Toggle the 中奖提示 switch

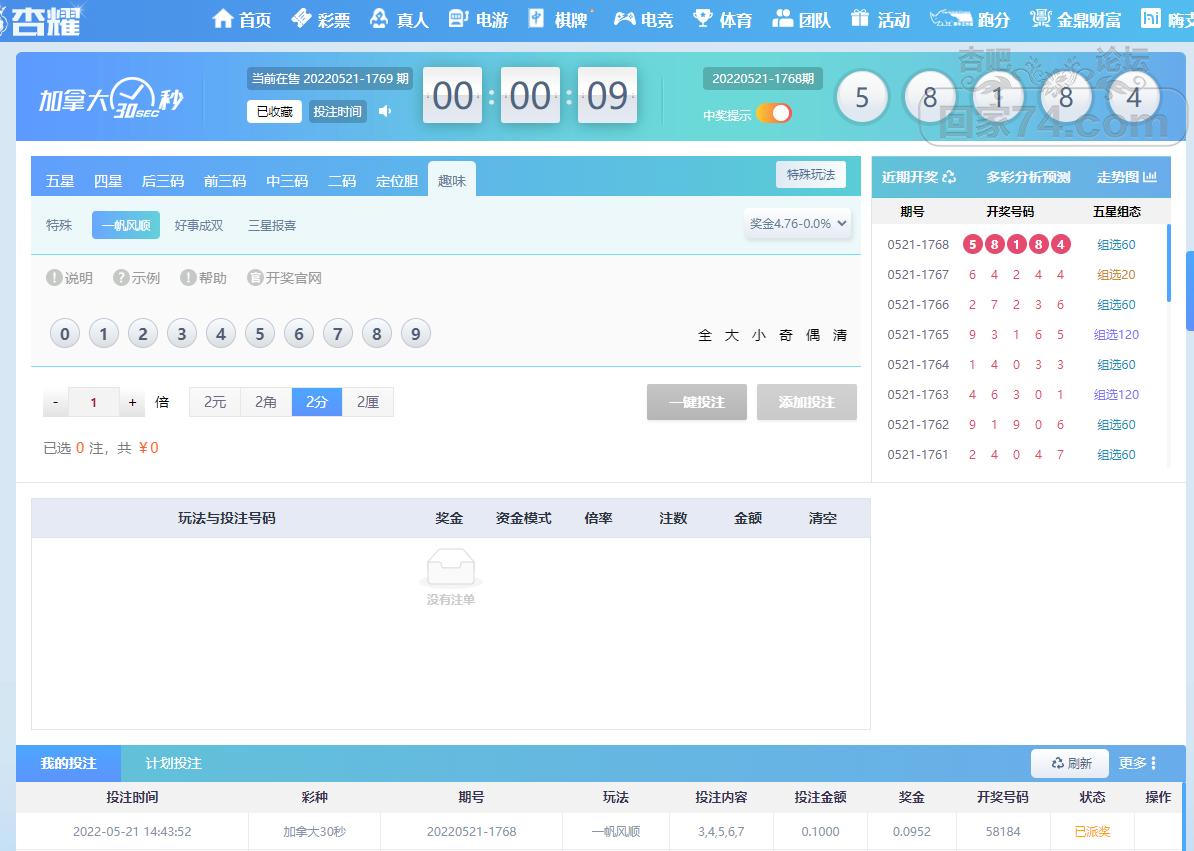(775, 113)
